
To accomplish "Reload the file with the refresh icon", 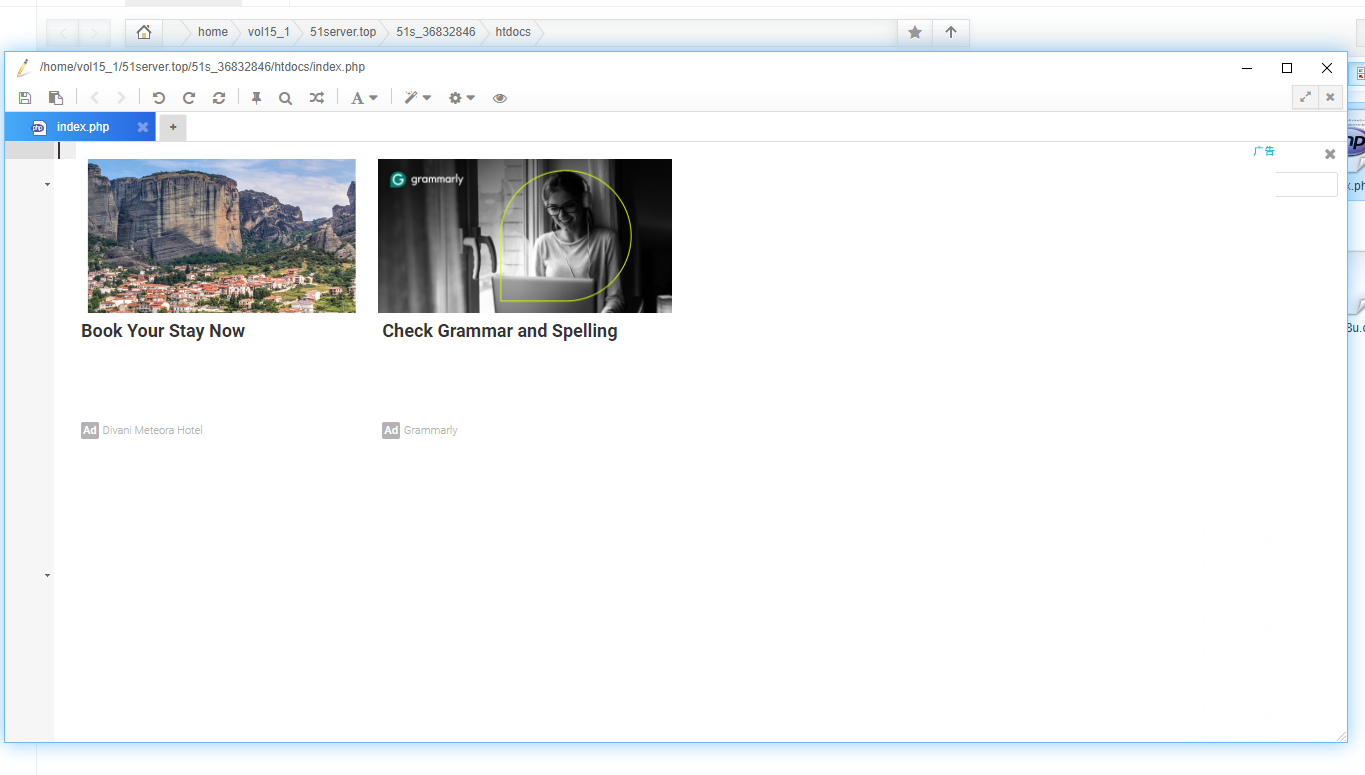I will [219, 98].
